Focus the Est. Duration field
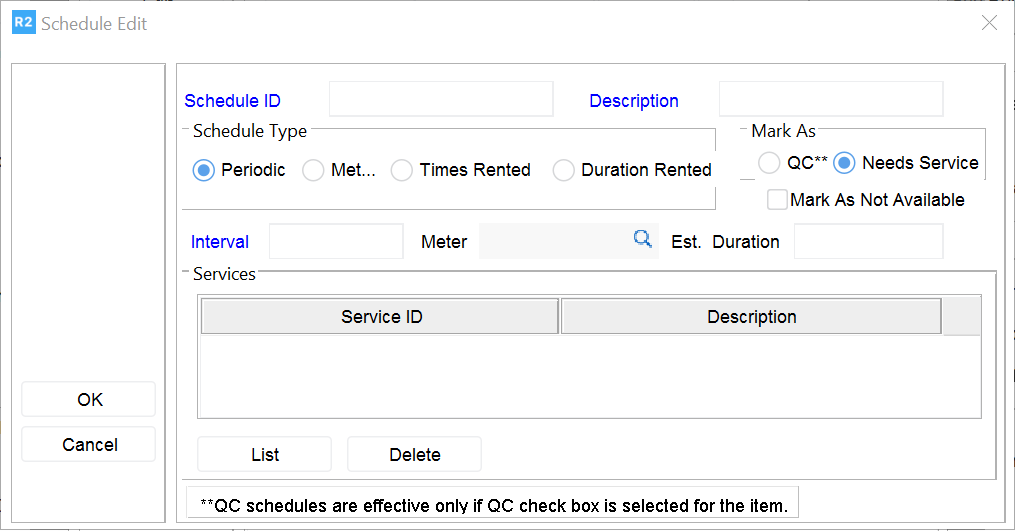Screen dimensions: 1015x531 (868, 242)
